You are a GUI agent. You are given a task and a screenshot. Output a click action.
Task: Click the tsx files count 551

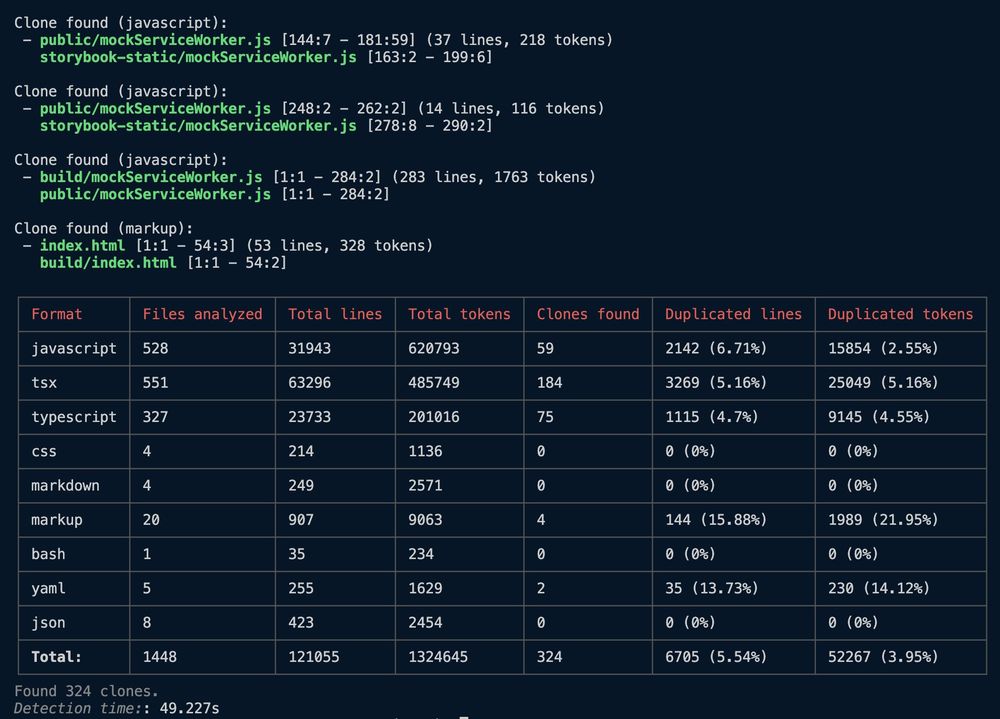pos(156,383)
